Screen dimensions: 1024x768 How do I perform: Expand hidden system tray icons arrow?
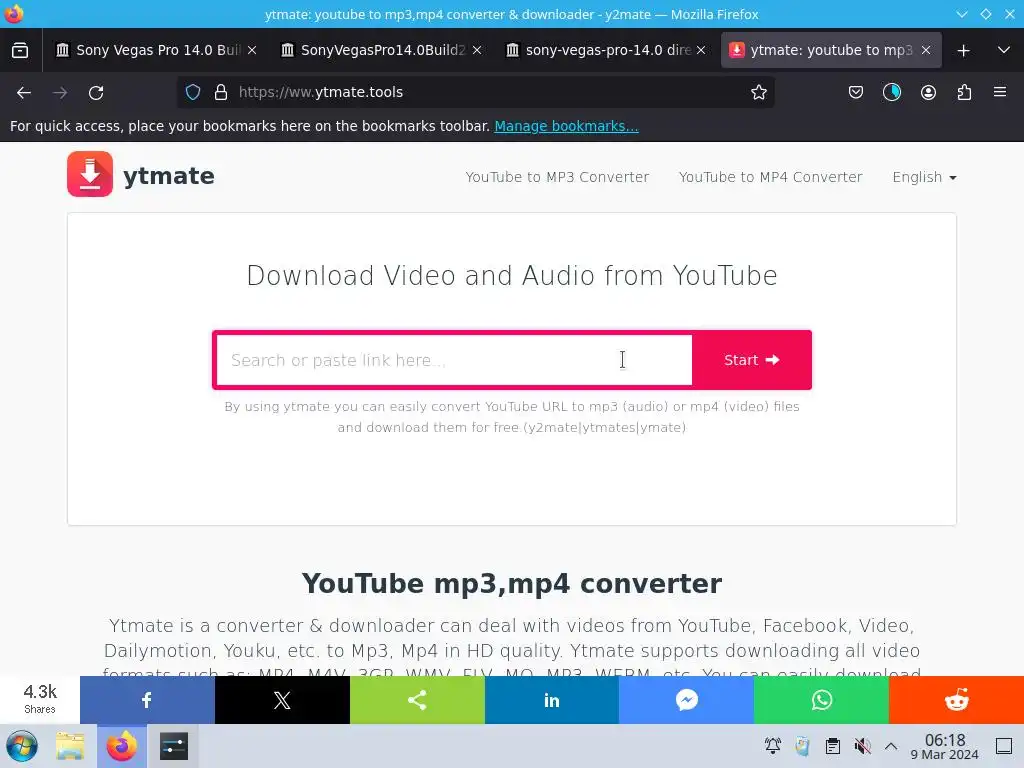click(x=891, y=746)
